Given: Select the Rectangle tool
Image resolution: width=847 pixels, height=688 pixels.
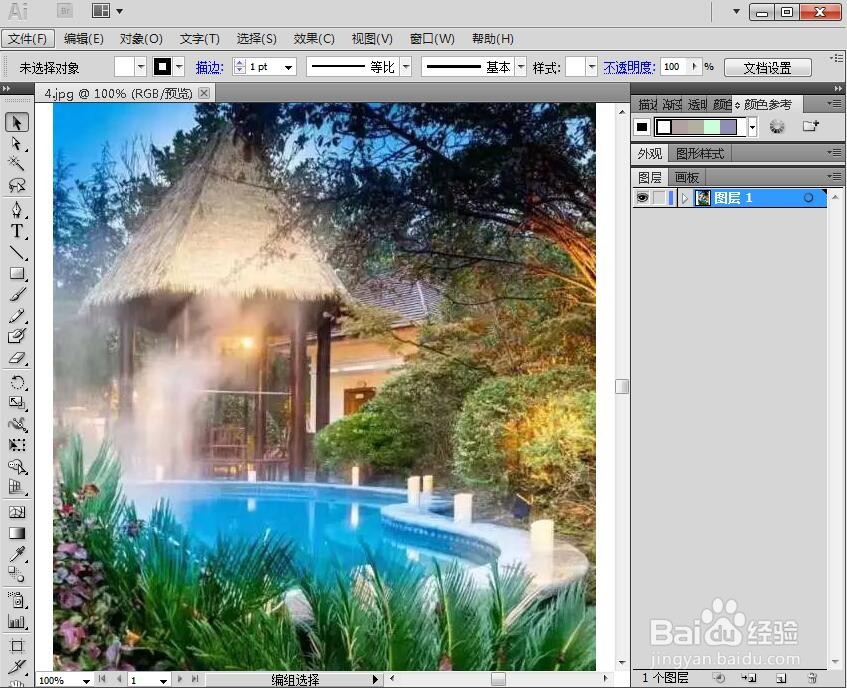Looking at the screenshot, I should pyautogui.click(x=17, y=273).
